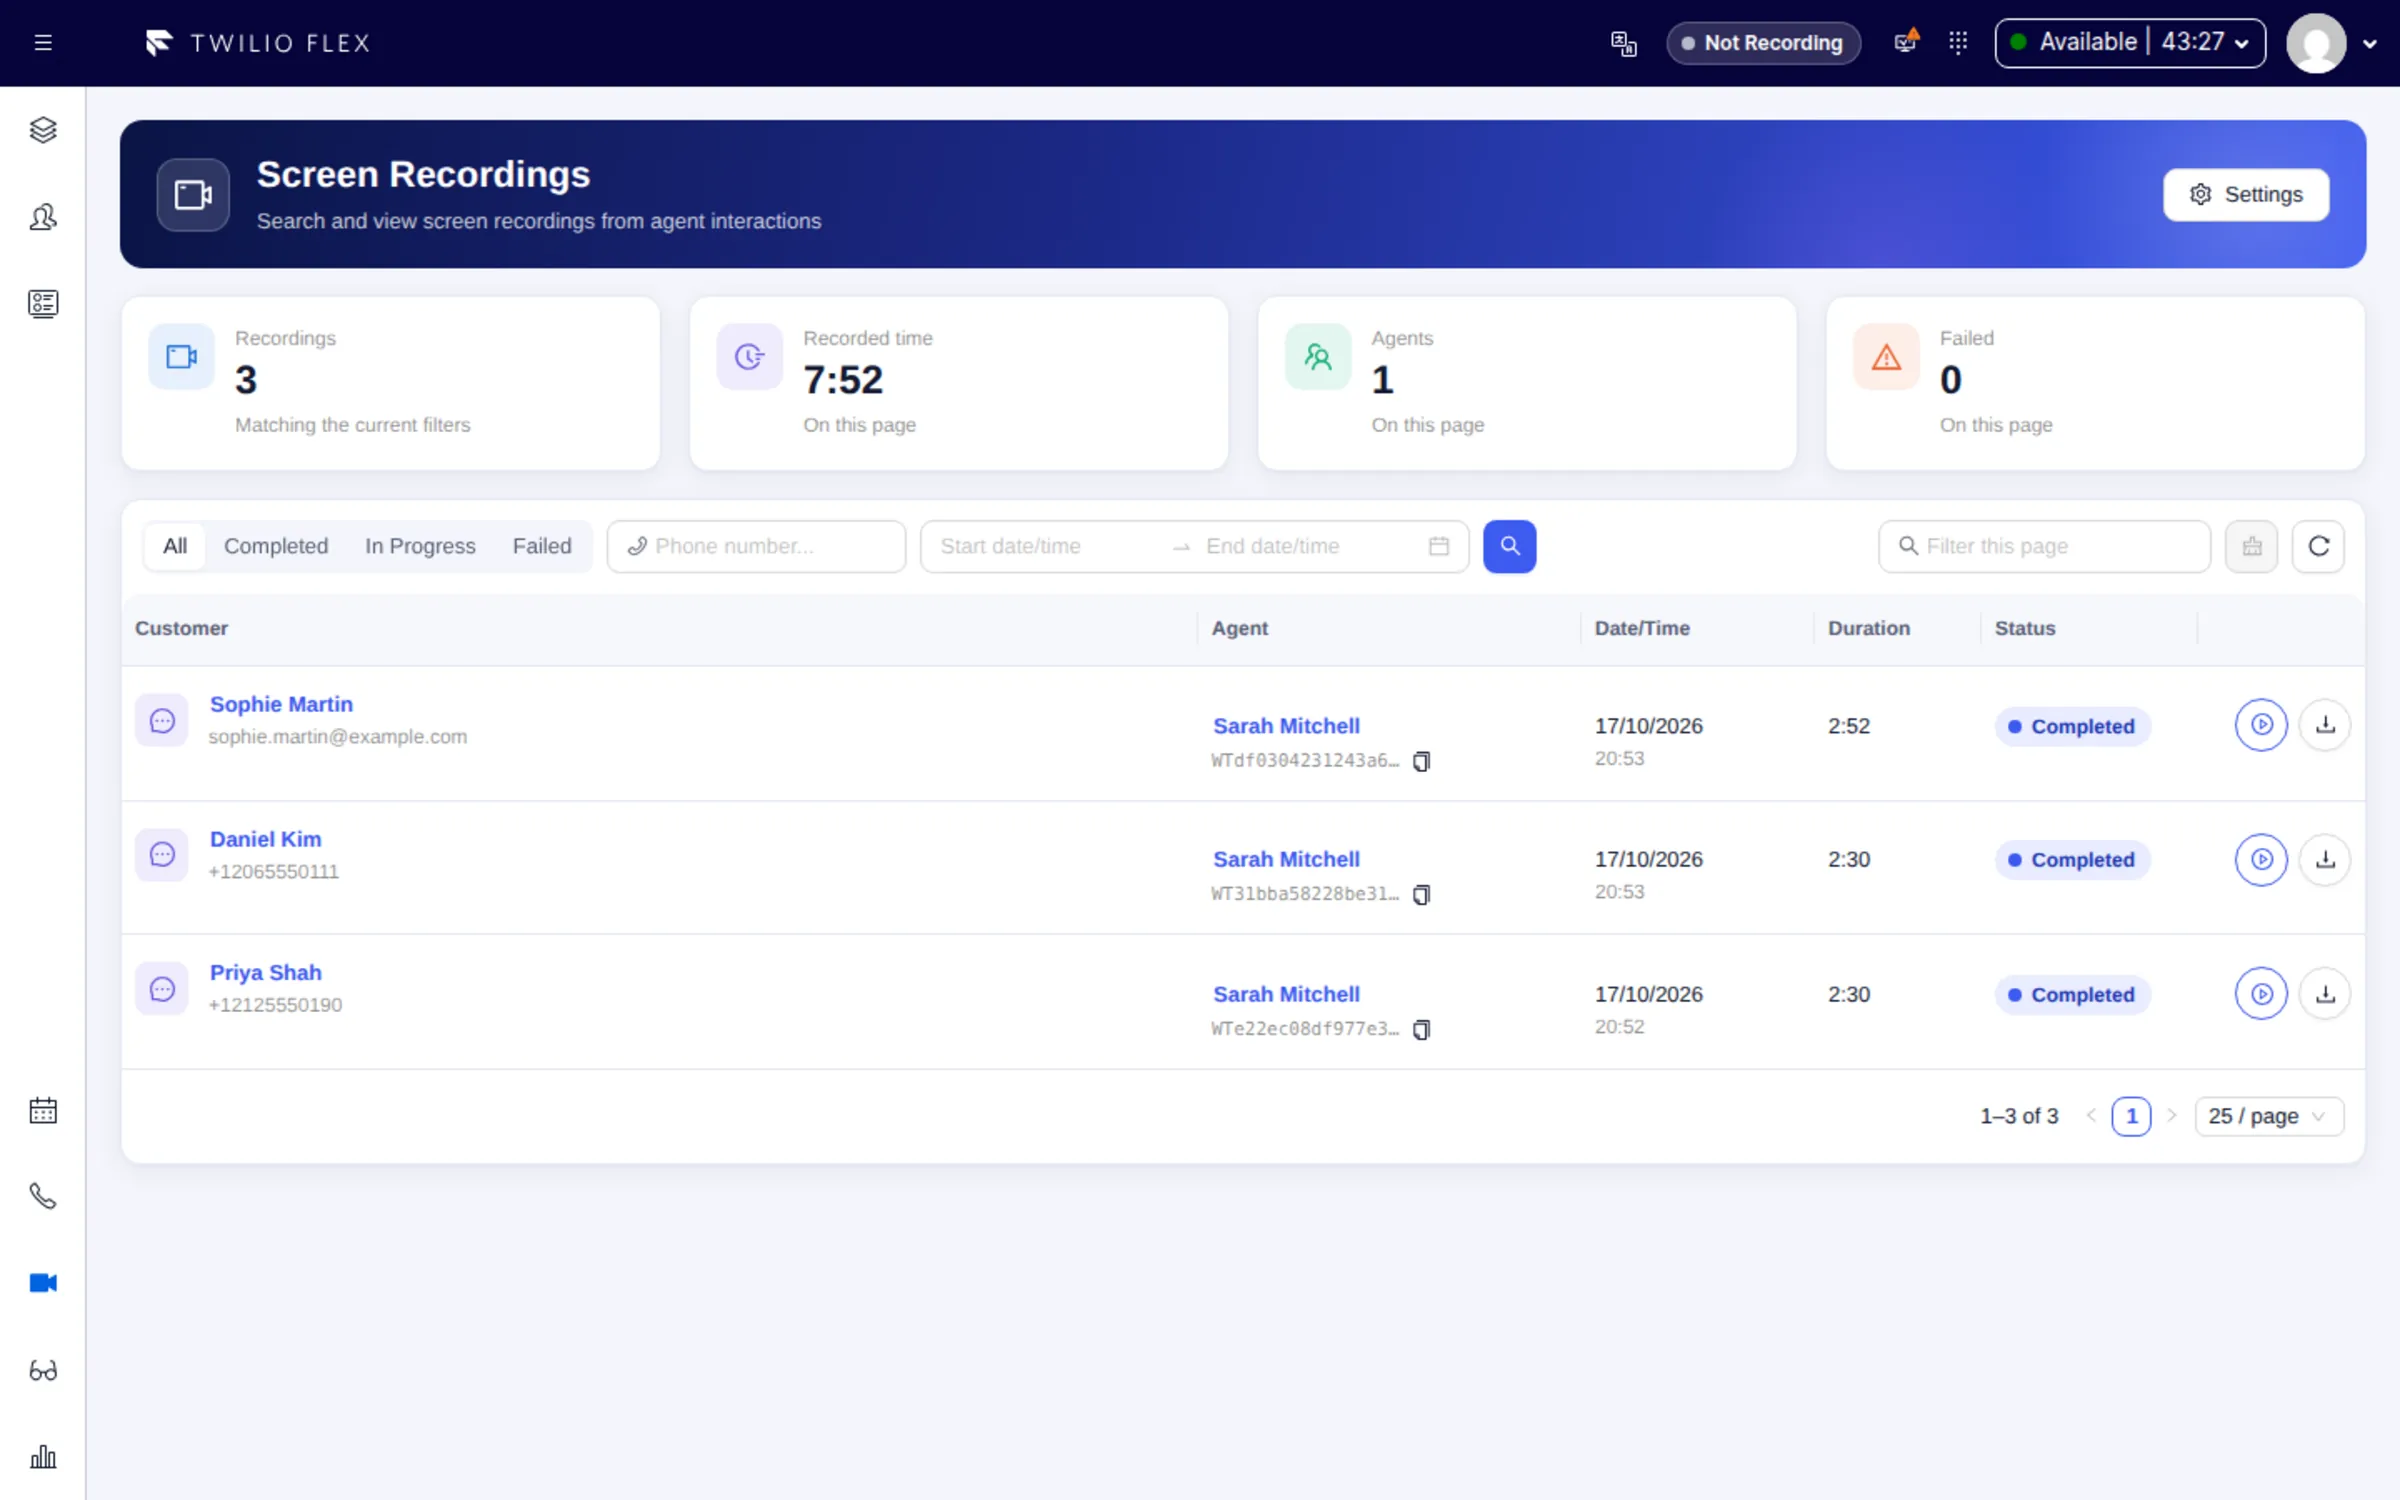The width and height of the screenshot is (2400, 1500).
Task: Open Daniel Kim customer link
Action: pyautogui.click(x=265, y=839)
